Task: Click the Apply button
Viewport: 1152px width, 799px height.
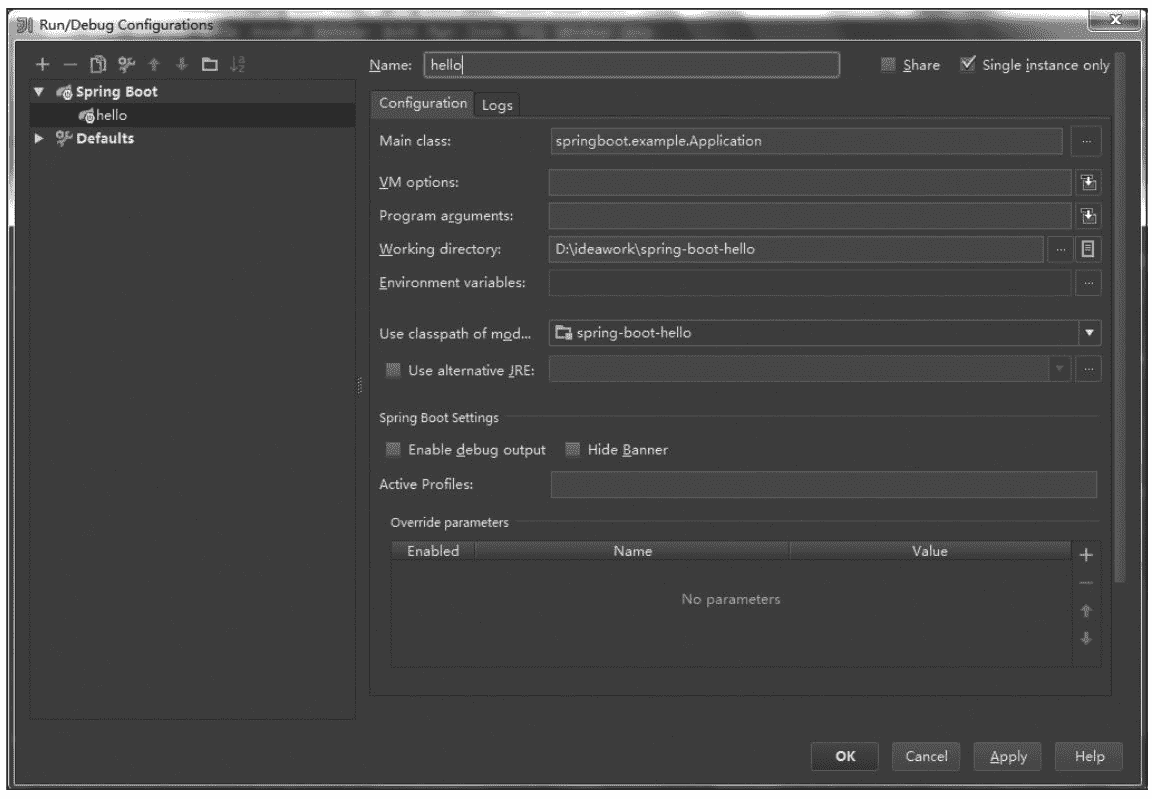Action: pyautogui.click(x=1008, y=757)
